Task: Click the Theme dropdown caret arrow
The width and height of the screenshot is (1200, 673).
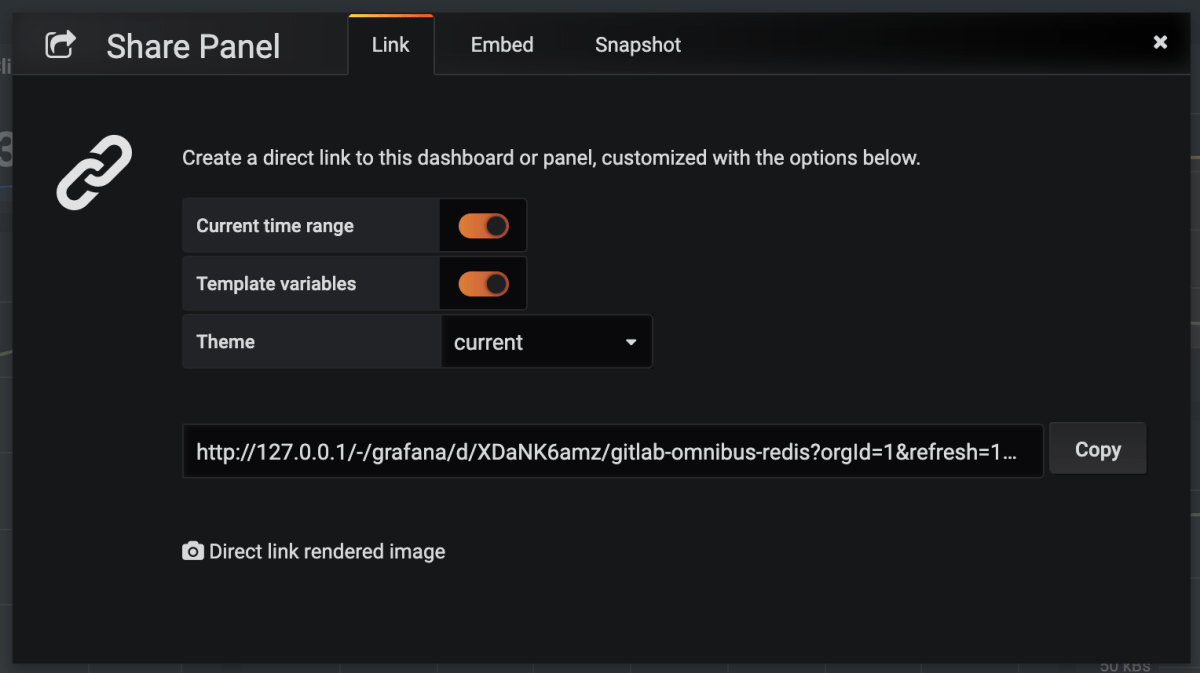Action: (631, 342)
